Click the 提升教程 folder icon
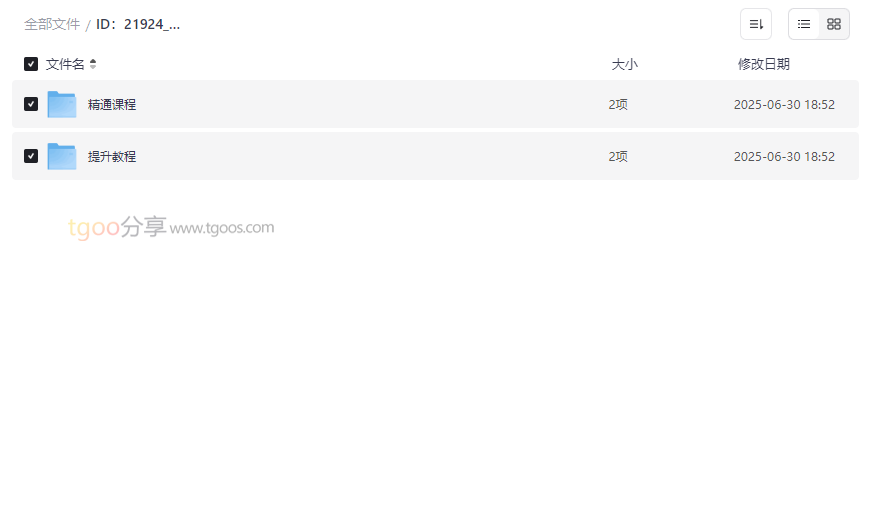The width and height of the screenshot is (874, 514). 62,156
